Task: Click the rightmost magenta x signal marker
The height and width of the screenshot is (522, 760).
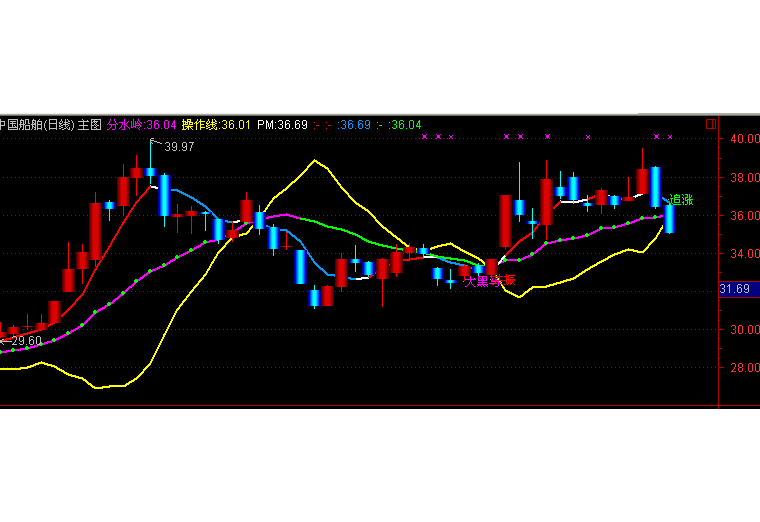Action: tap(669, 137)
